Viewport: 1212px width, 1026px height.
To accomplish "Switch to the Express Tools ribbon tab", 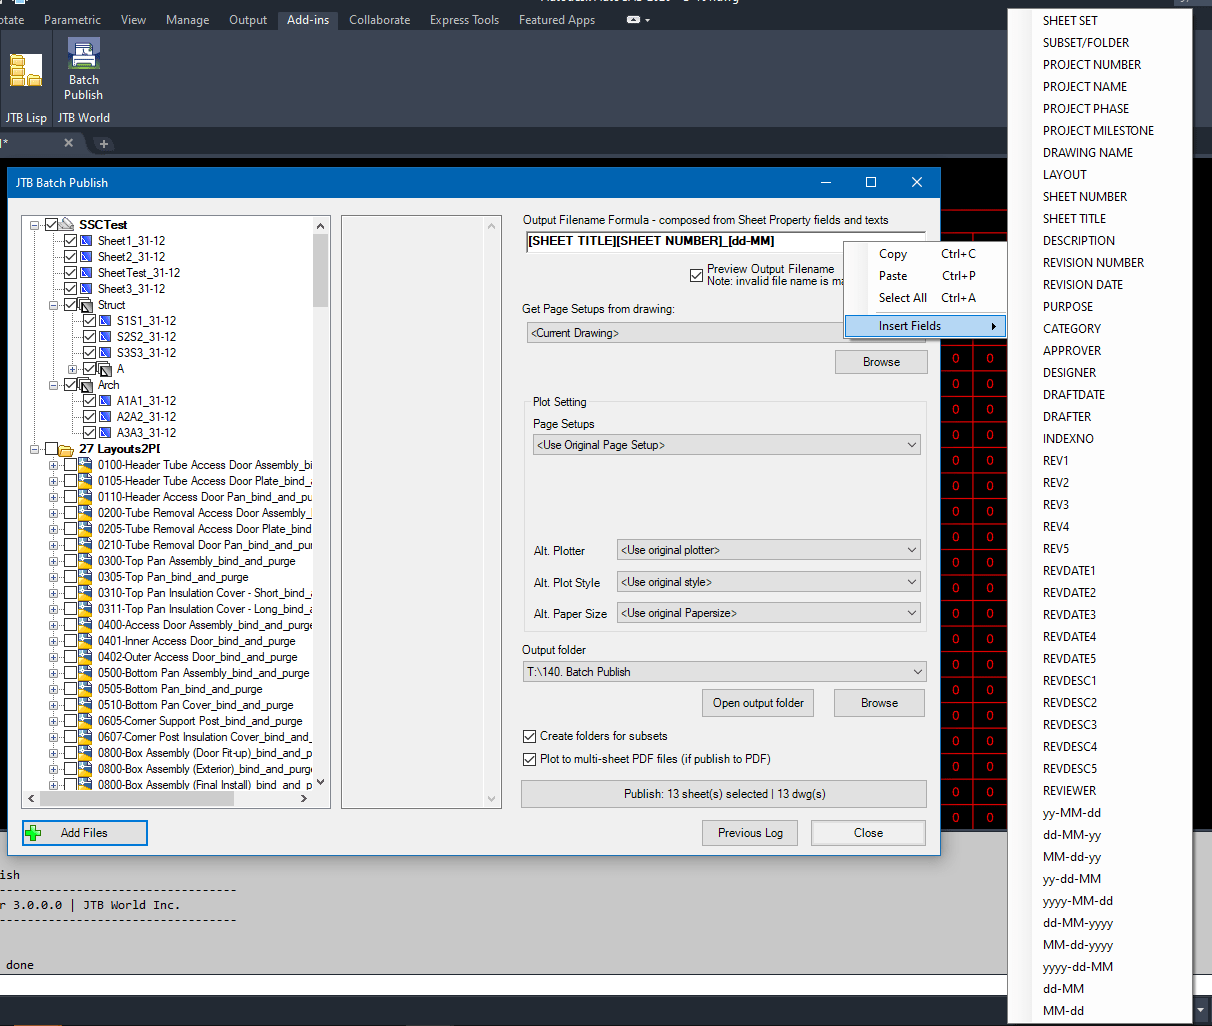I will [x=464, y=20].
